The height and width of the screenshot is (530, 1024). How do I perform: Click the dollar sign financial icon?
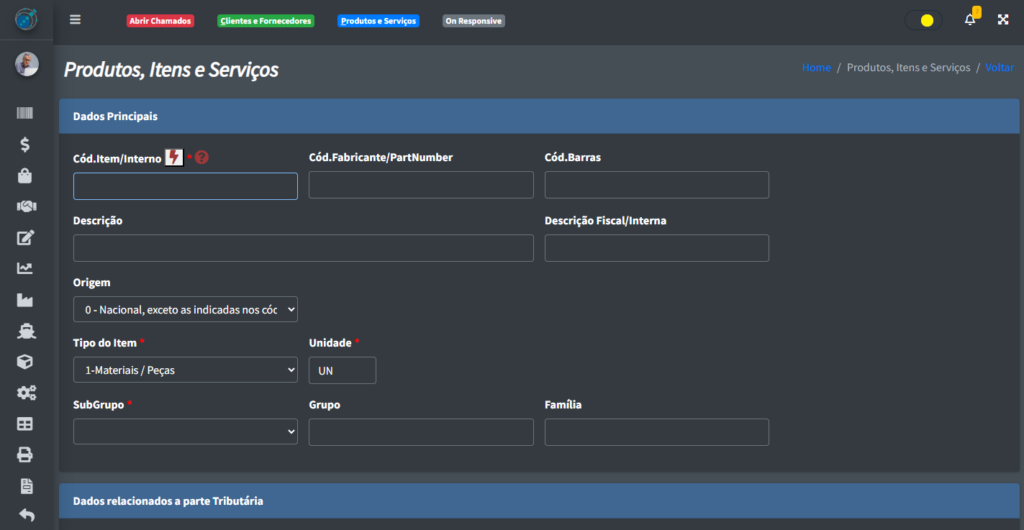pyautogui.click(x=25, y=145)
